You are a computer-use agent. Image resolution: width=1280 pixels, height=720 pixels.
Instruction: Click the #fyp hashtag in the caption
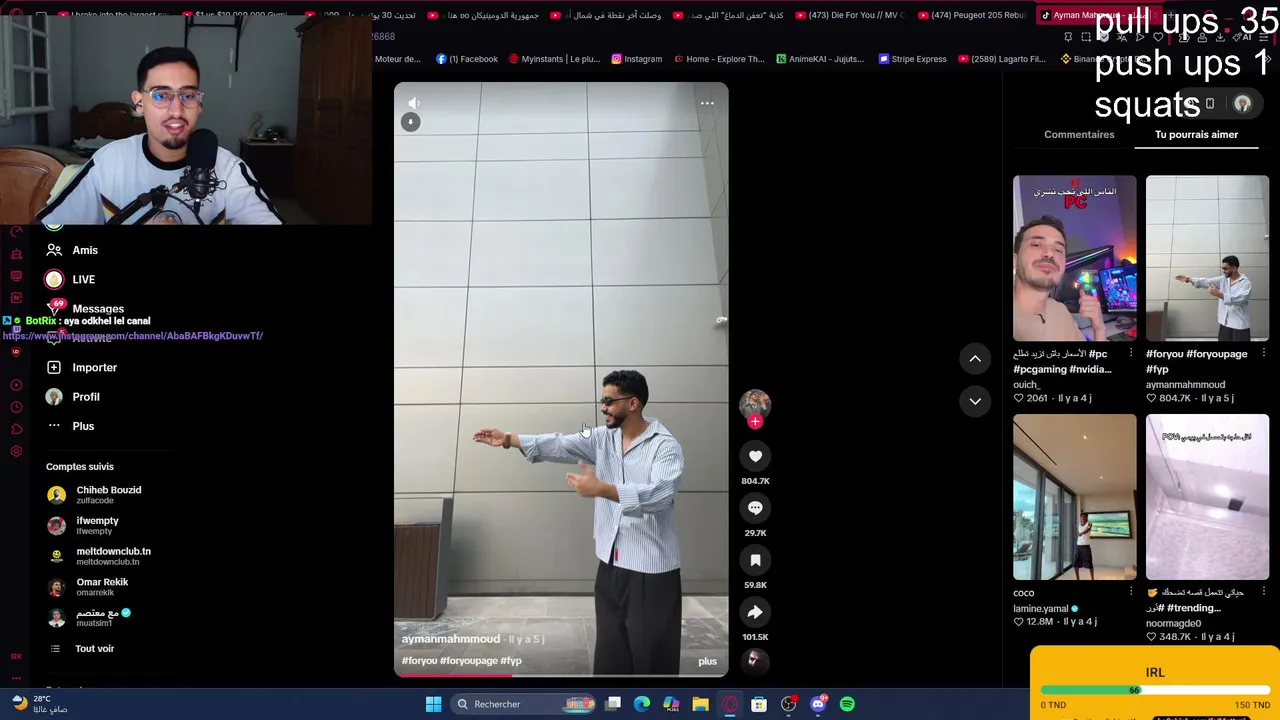click(x=511, y=661)
